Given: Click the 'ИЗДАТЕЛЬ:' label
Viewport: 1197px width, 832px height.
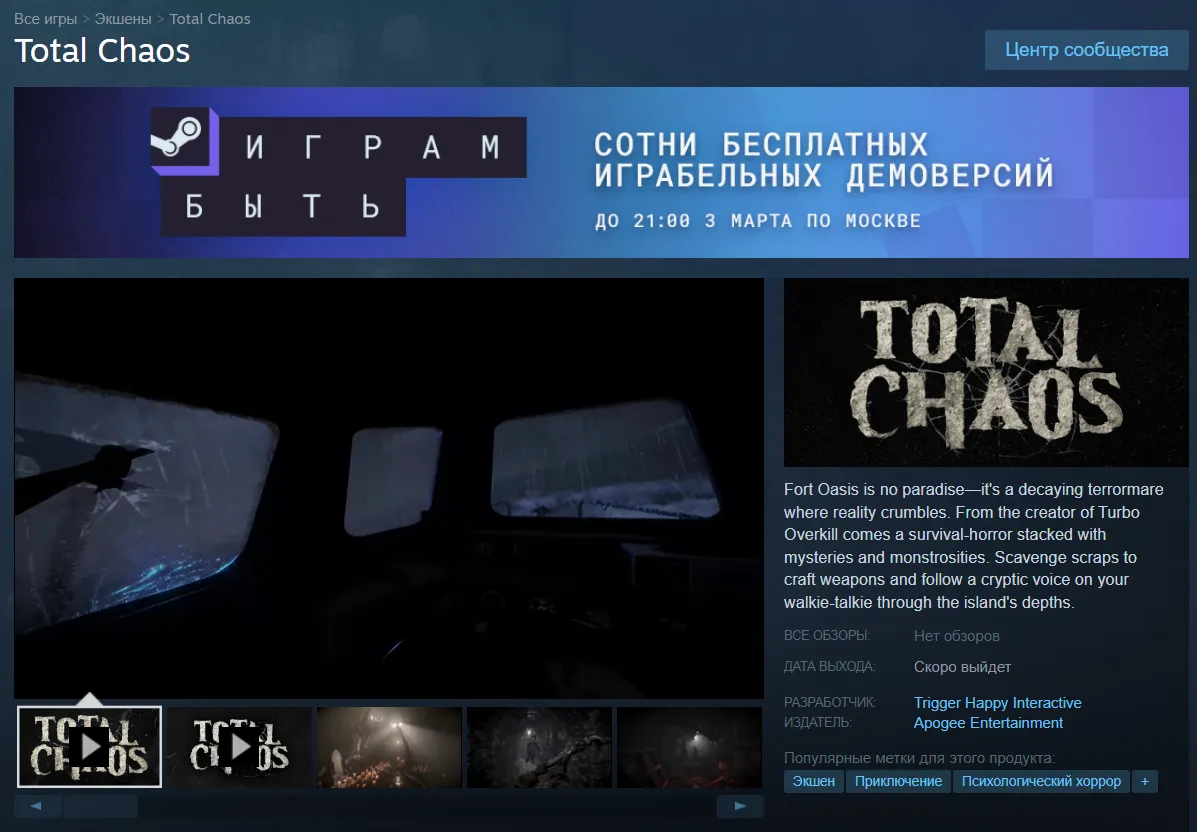Looking at the screenshot, I should click(818, 722).
